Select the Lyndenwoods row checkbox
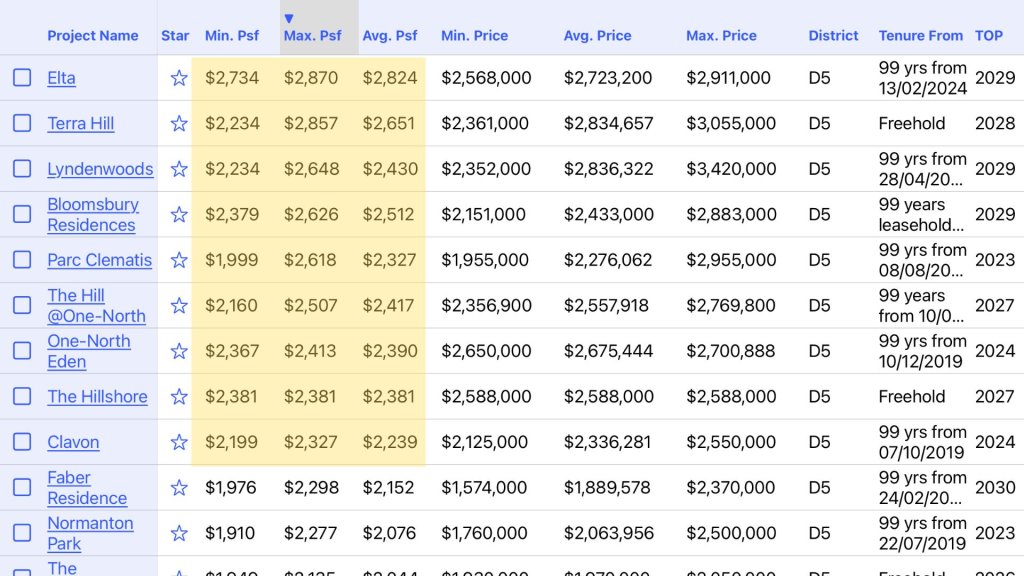The image size is (1024, 576). [x=22, y=168]
